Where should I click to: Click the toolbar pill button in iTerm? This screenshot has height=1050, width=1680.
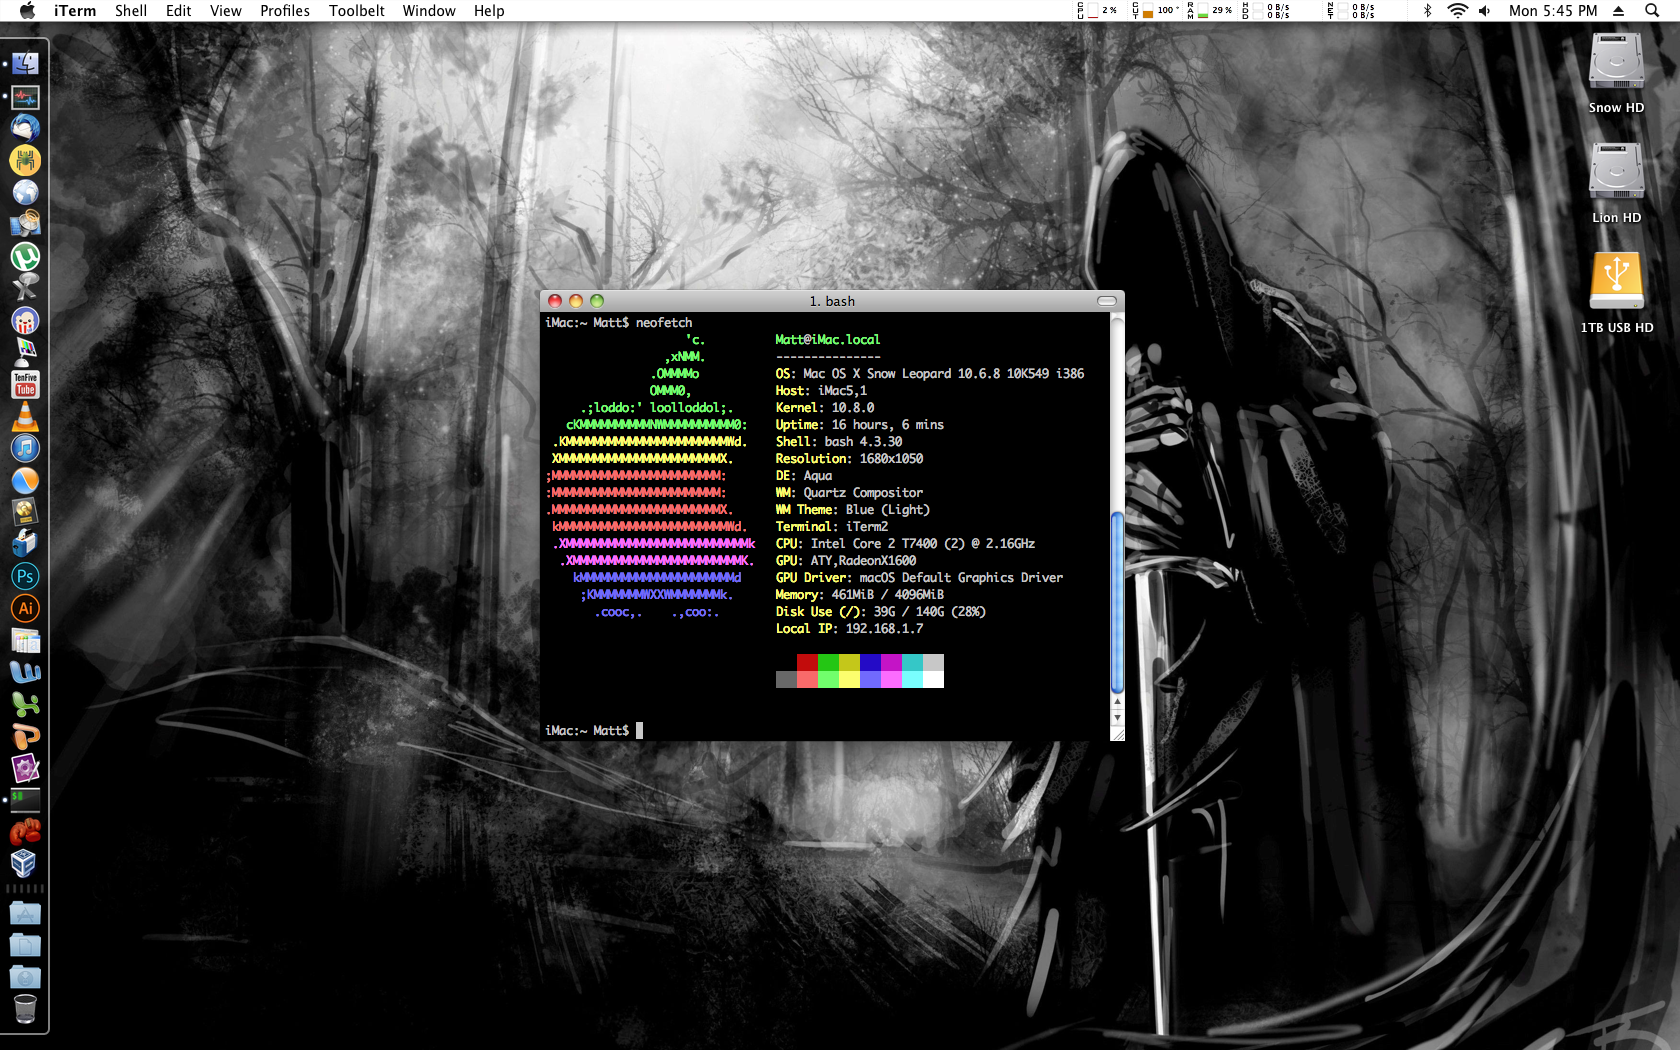tap(1106, 301)
